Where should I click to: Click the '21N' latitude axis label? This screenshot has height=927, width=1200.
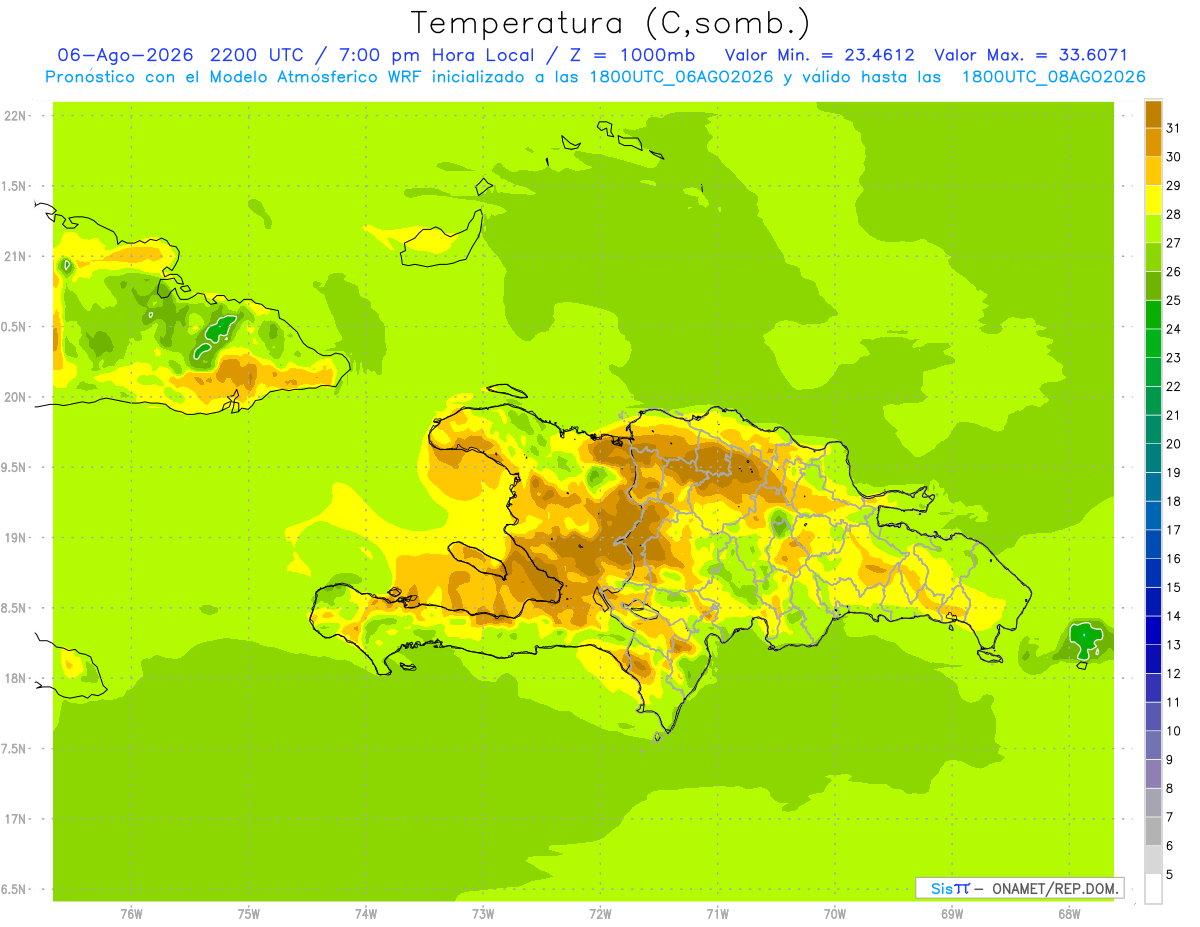16,256
